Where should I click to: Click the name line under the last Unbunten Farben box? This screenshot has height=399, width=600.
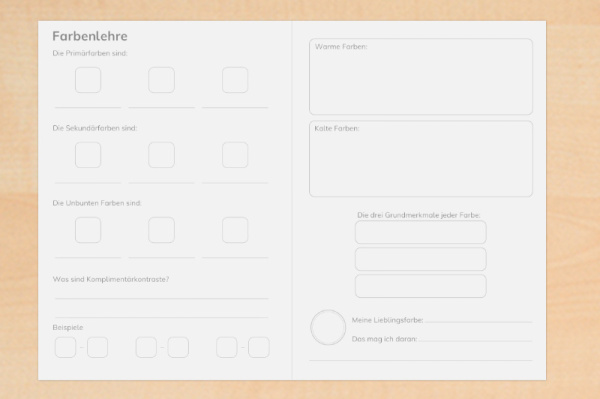235,257
